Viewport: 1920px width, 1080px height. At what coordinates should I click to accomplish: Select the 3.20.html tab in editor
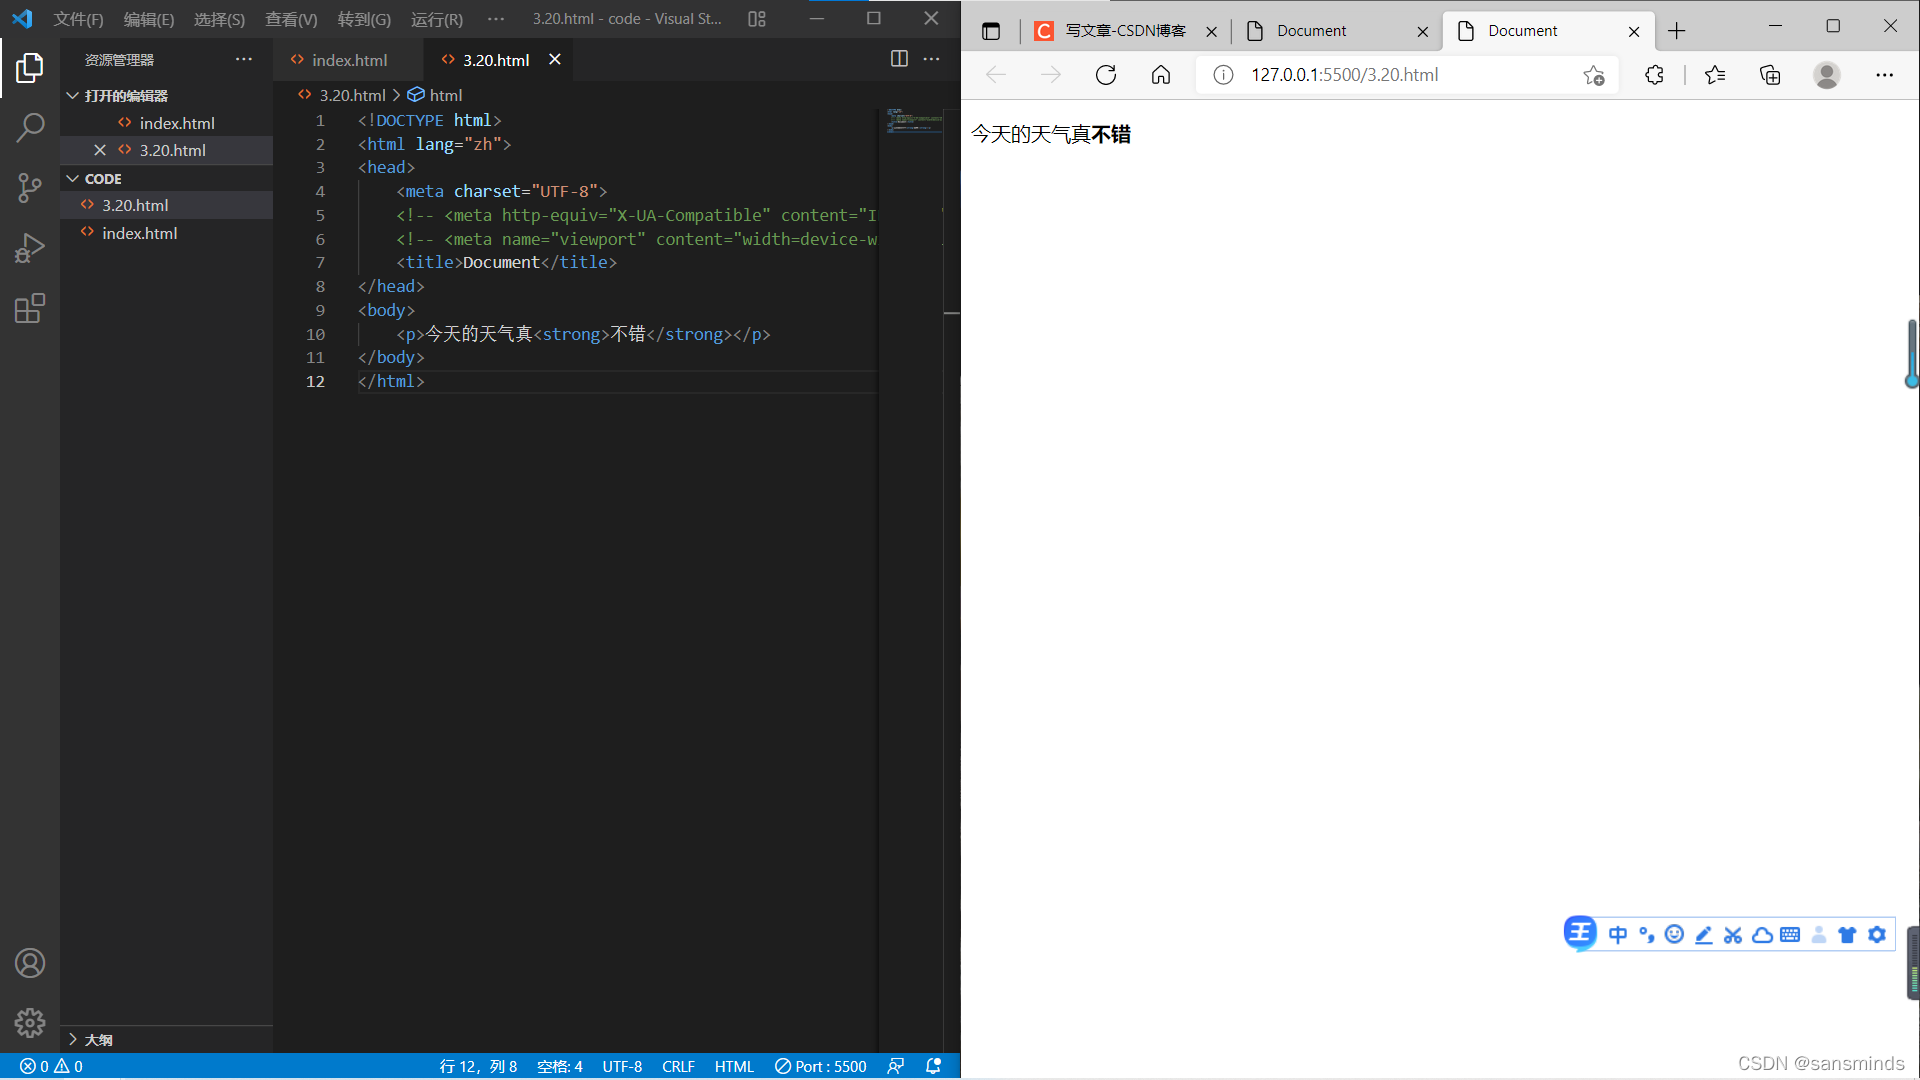point(497,59)
